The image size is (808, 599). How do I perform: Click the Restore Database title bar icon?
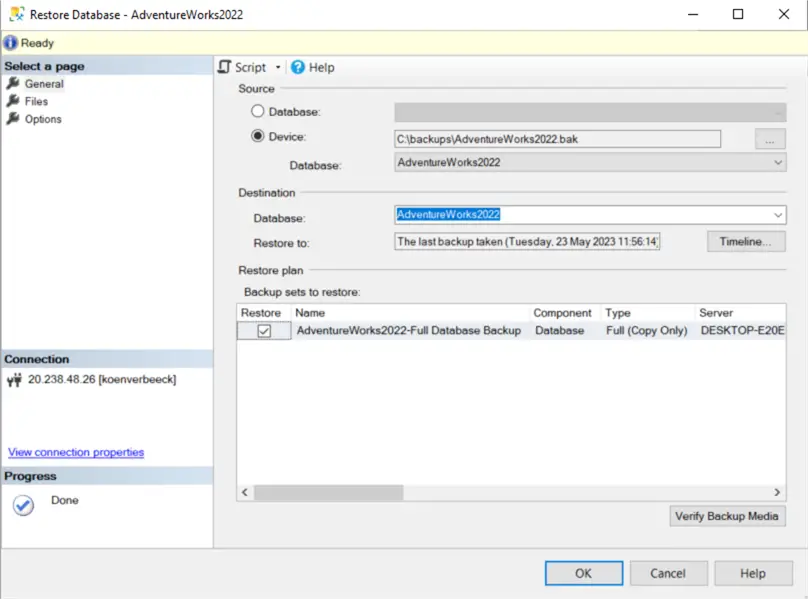point(16,14)
